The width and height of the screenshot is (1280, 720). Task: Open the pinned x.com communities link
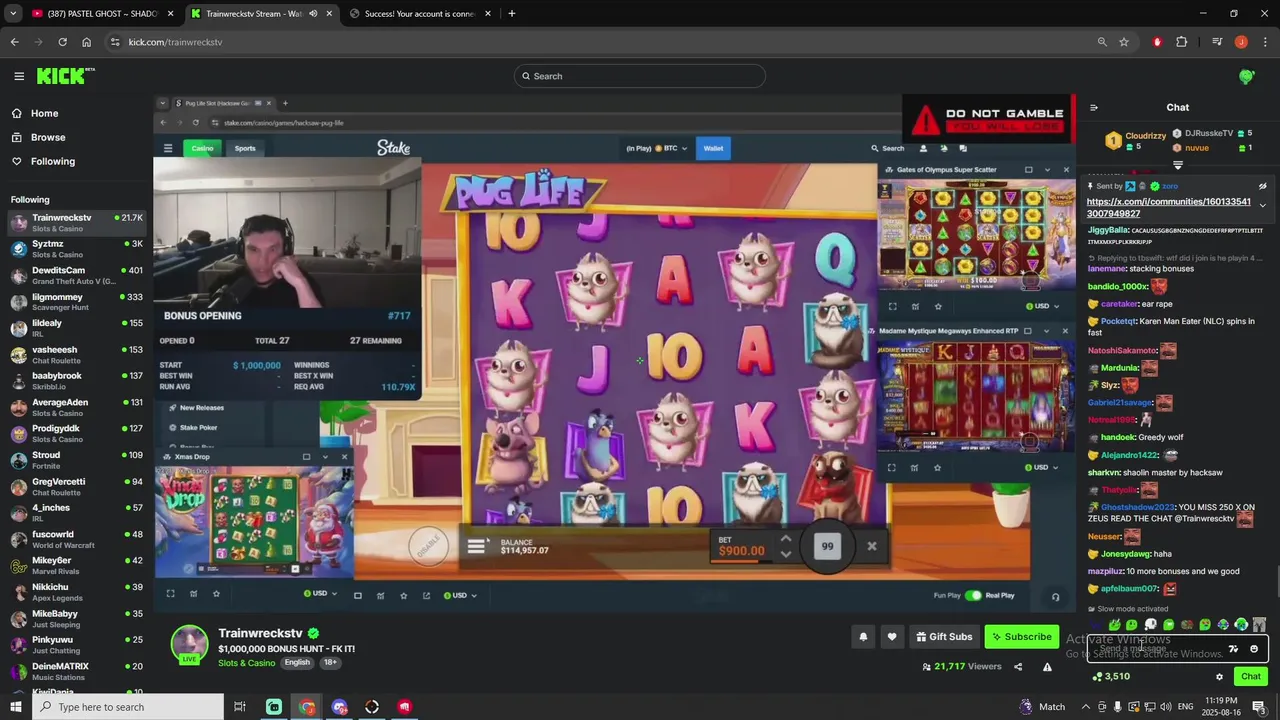pos(1168,207)
